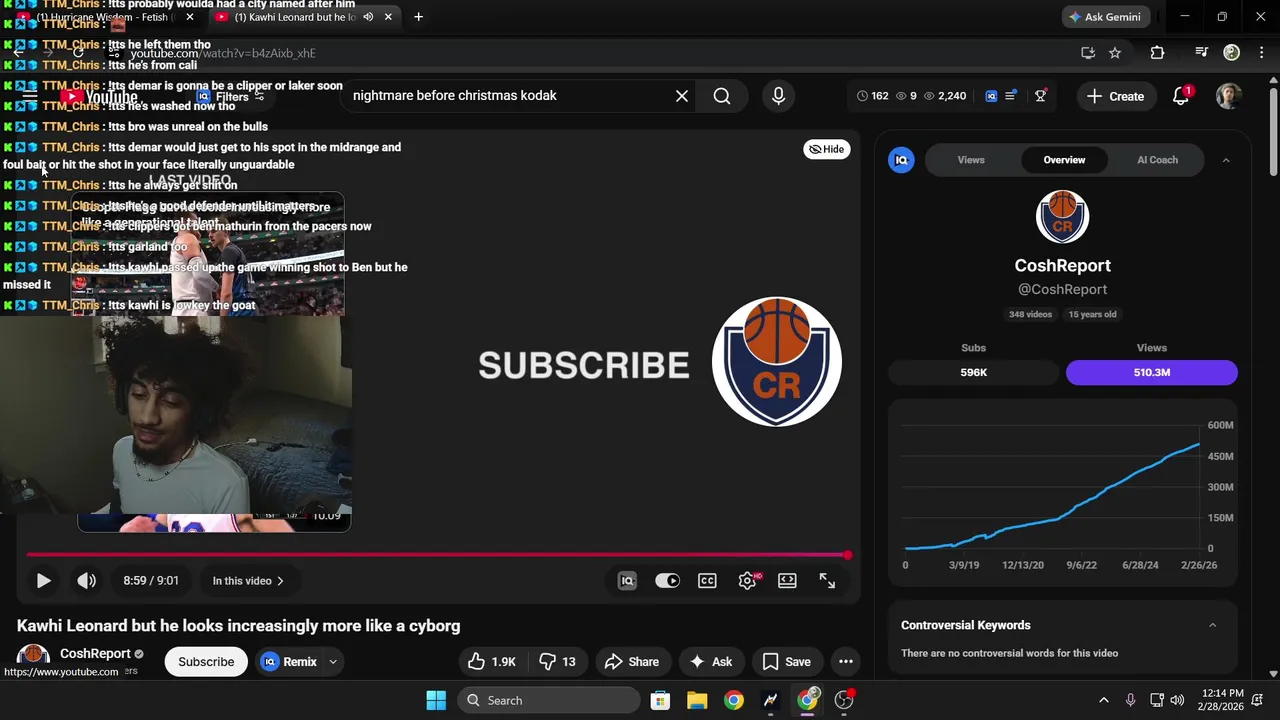Open YouTube notifications bell
This screenshot has width=1280, height=720.
click(1181, 96)
